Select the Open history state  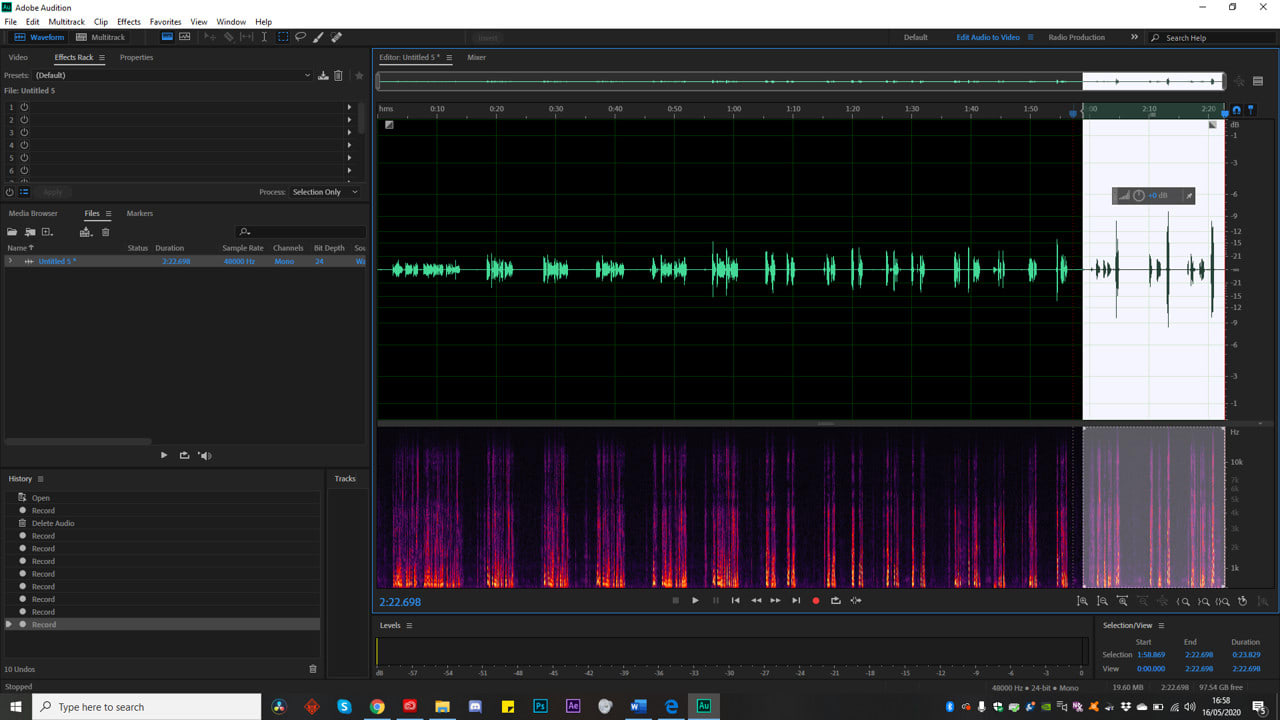click(40, 498)
